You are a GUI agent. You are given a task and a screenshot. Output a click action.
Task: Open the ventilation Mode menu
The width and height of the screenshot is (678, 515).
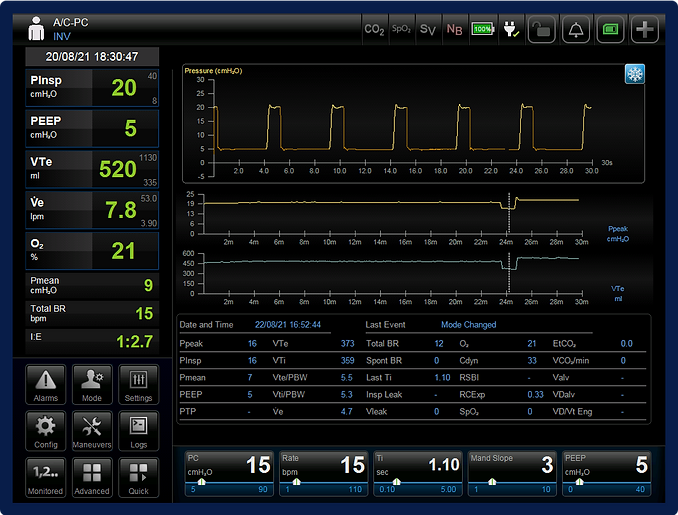[92, 384]
